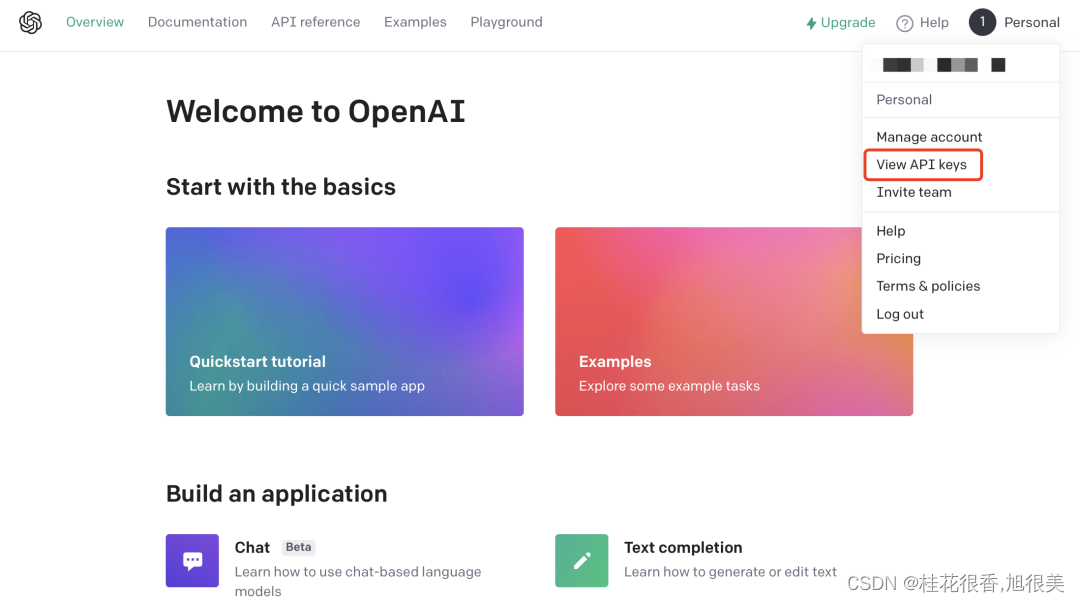Choose Manage account from menu
The width and height of the screenshot is (1080, 602).
point(929,137)
